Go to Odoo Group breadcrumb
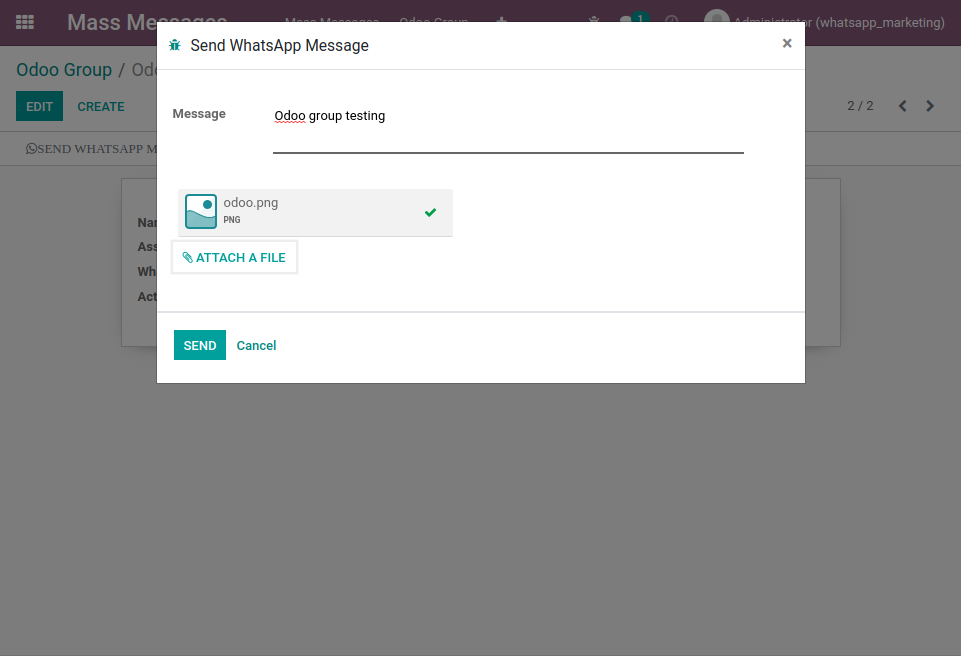Screen dimensions: 961x656 click(64, 70)
